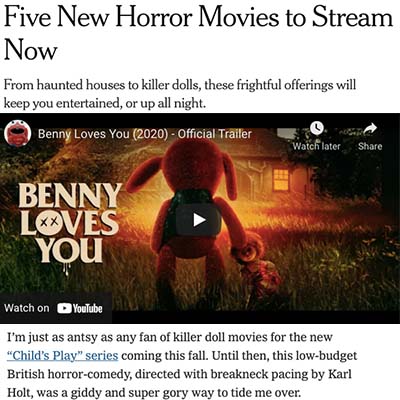Click the name Karl in the paragraph
400x400 pixels.
pyautogui.click(x=339, y=374)
